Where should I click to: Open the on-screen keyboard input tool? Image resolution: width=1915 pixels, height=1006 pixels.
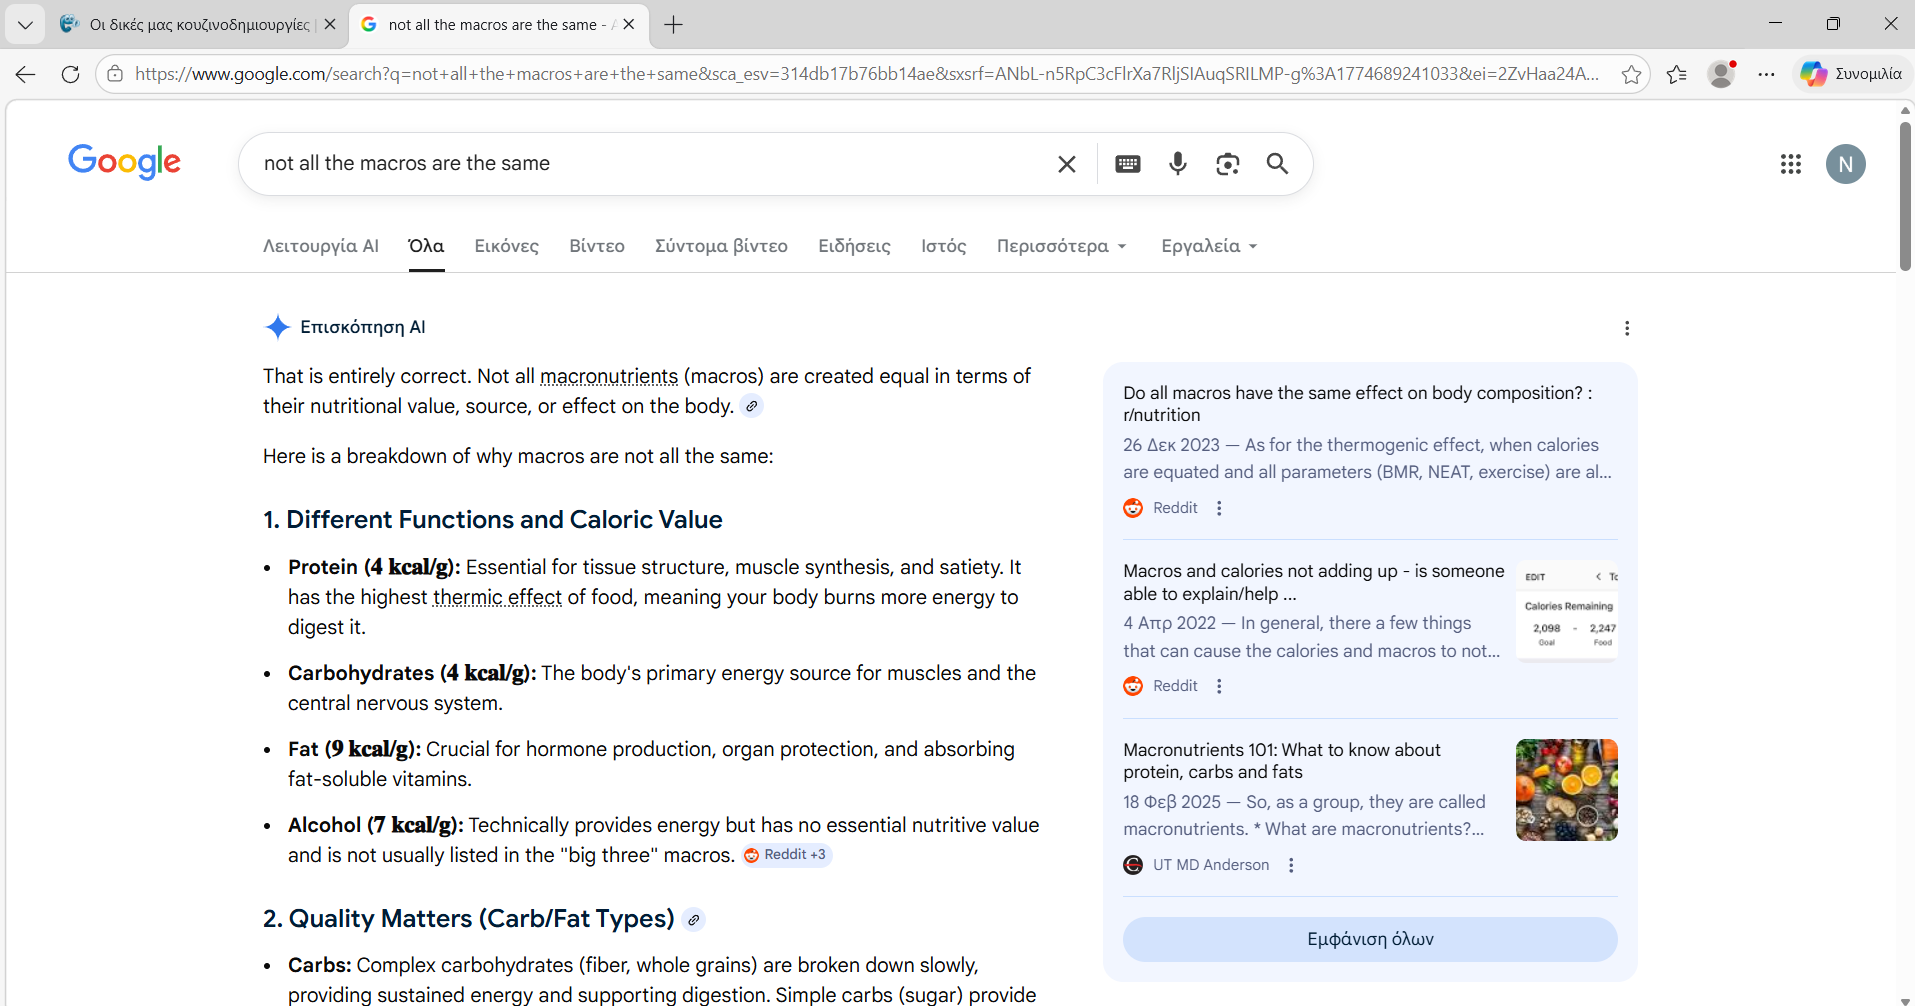click(1127, 164)
